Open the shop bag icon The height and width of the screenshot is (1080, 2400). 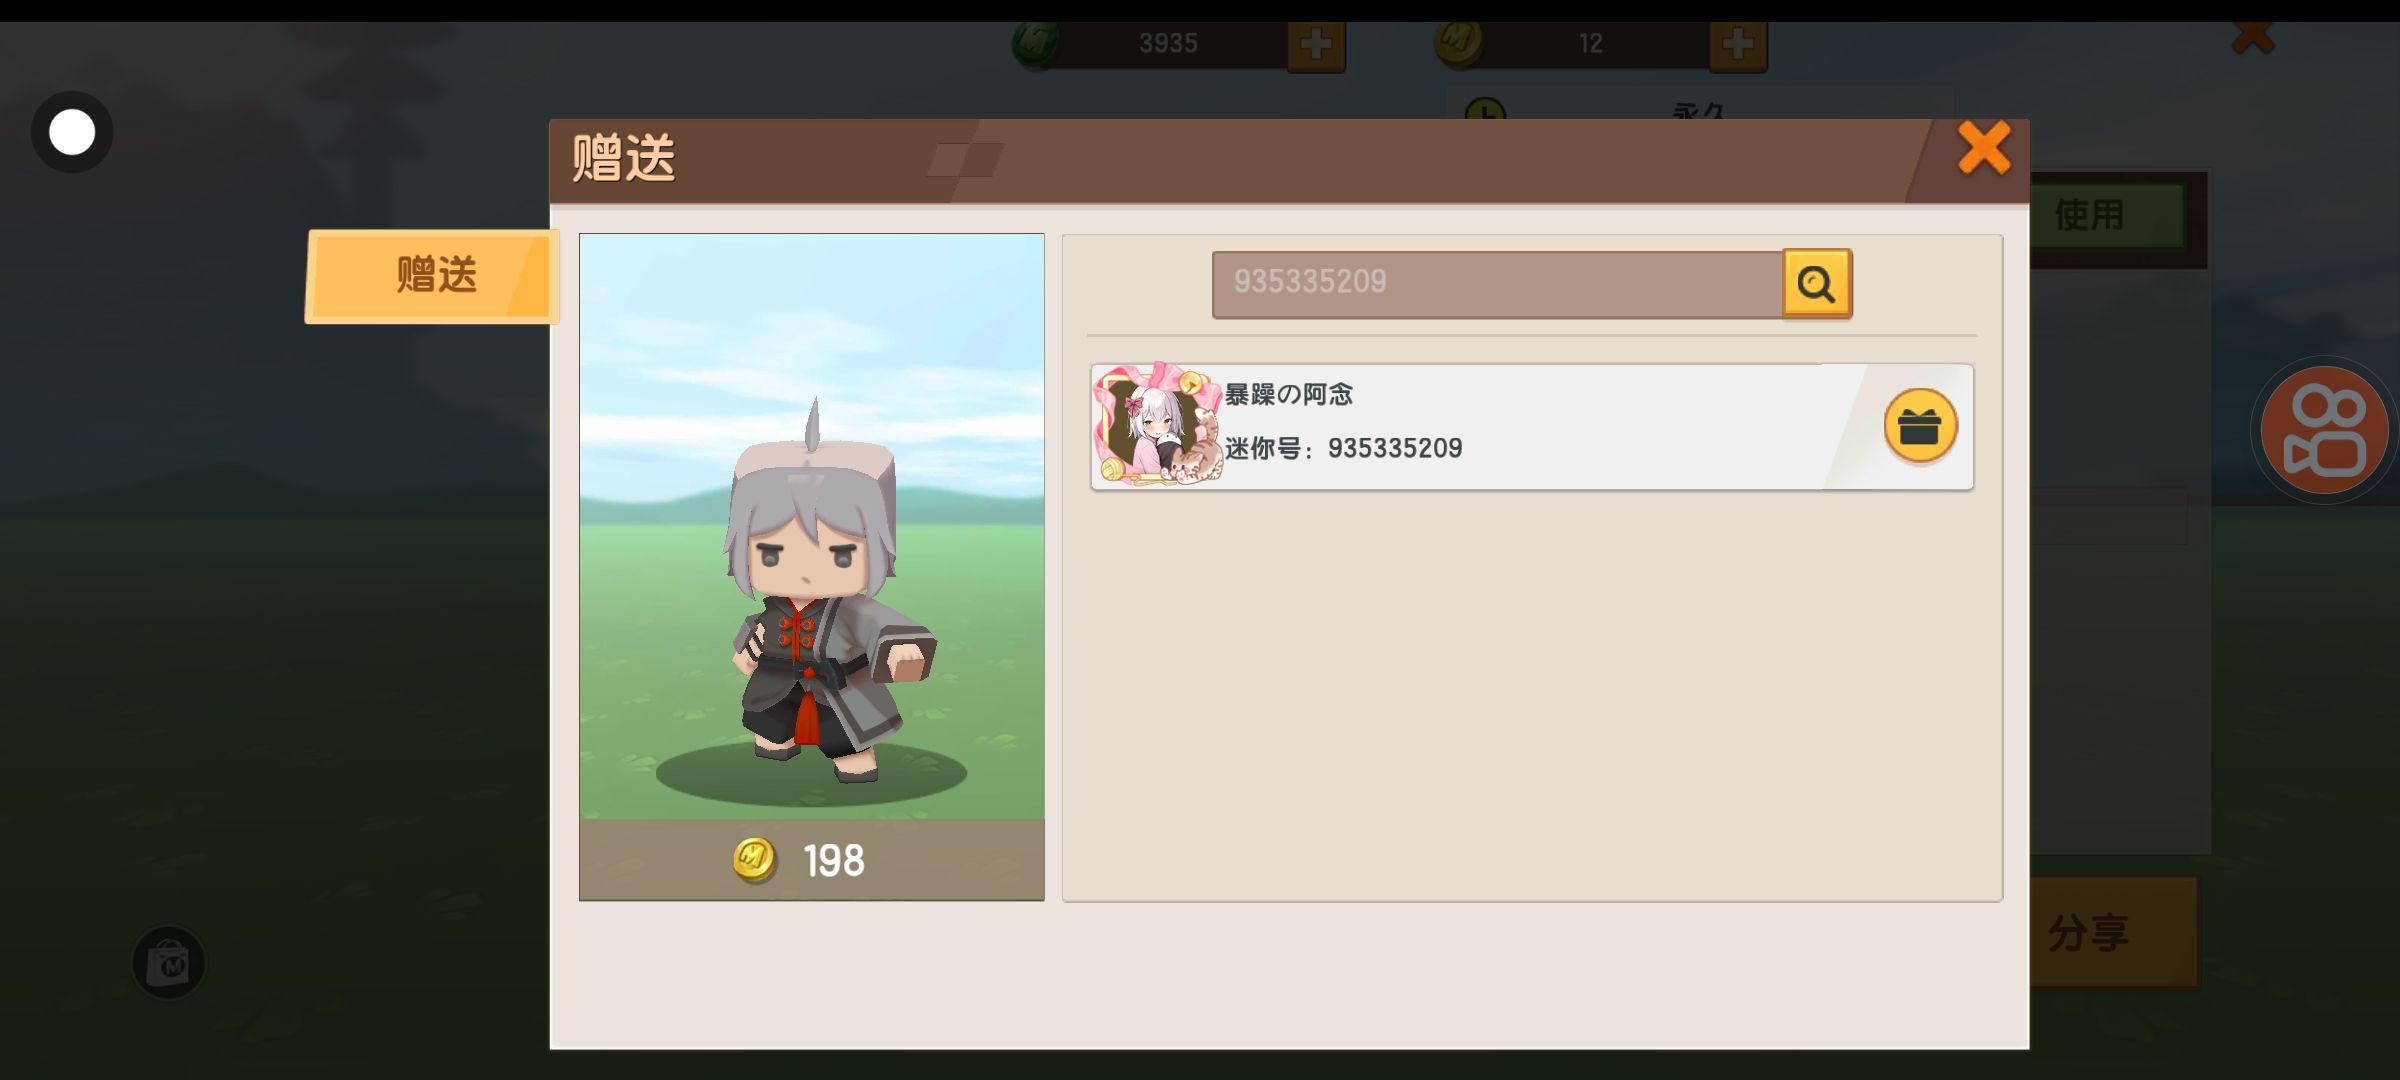[x=169, y=962]
